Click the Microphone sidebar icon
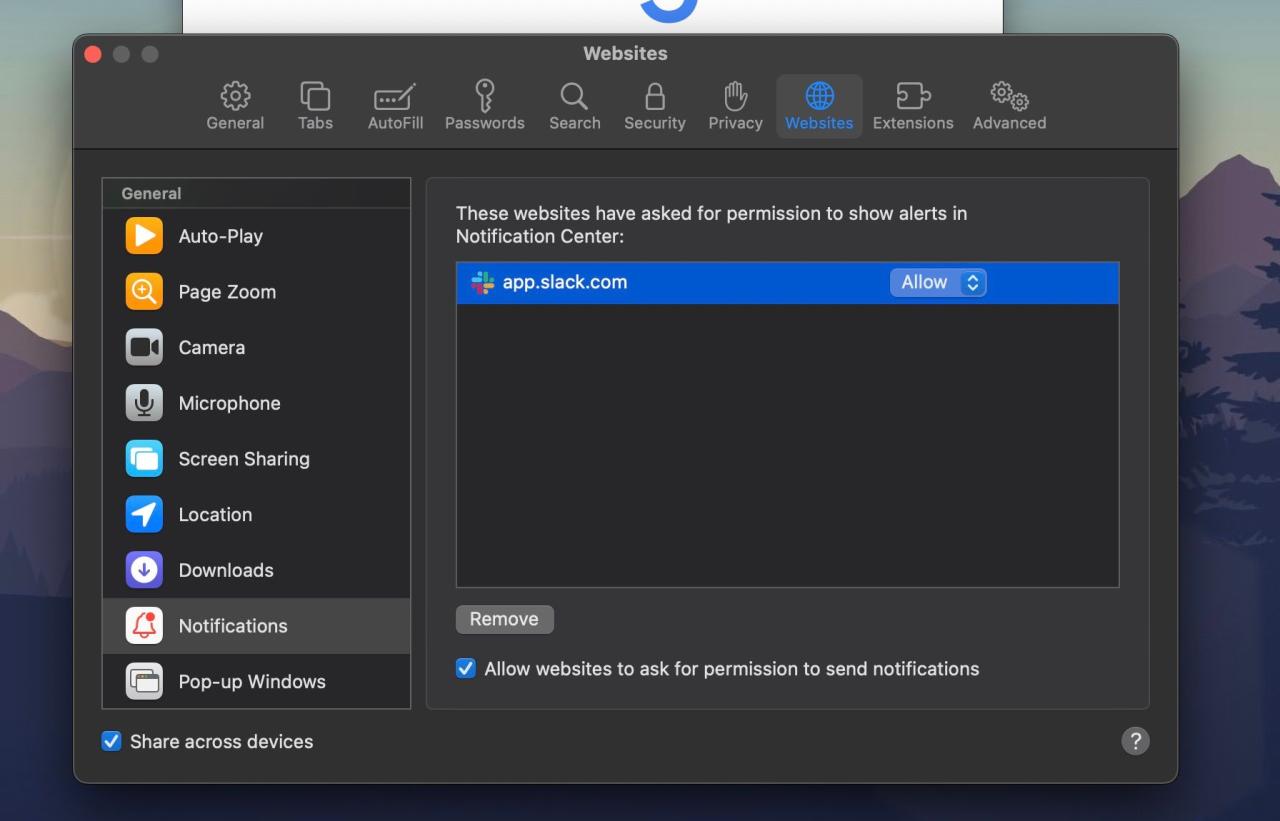The image size is (1280, 821). (x=144, y=403)
